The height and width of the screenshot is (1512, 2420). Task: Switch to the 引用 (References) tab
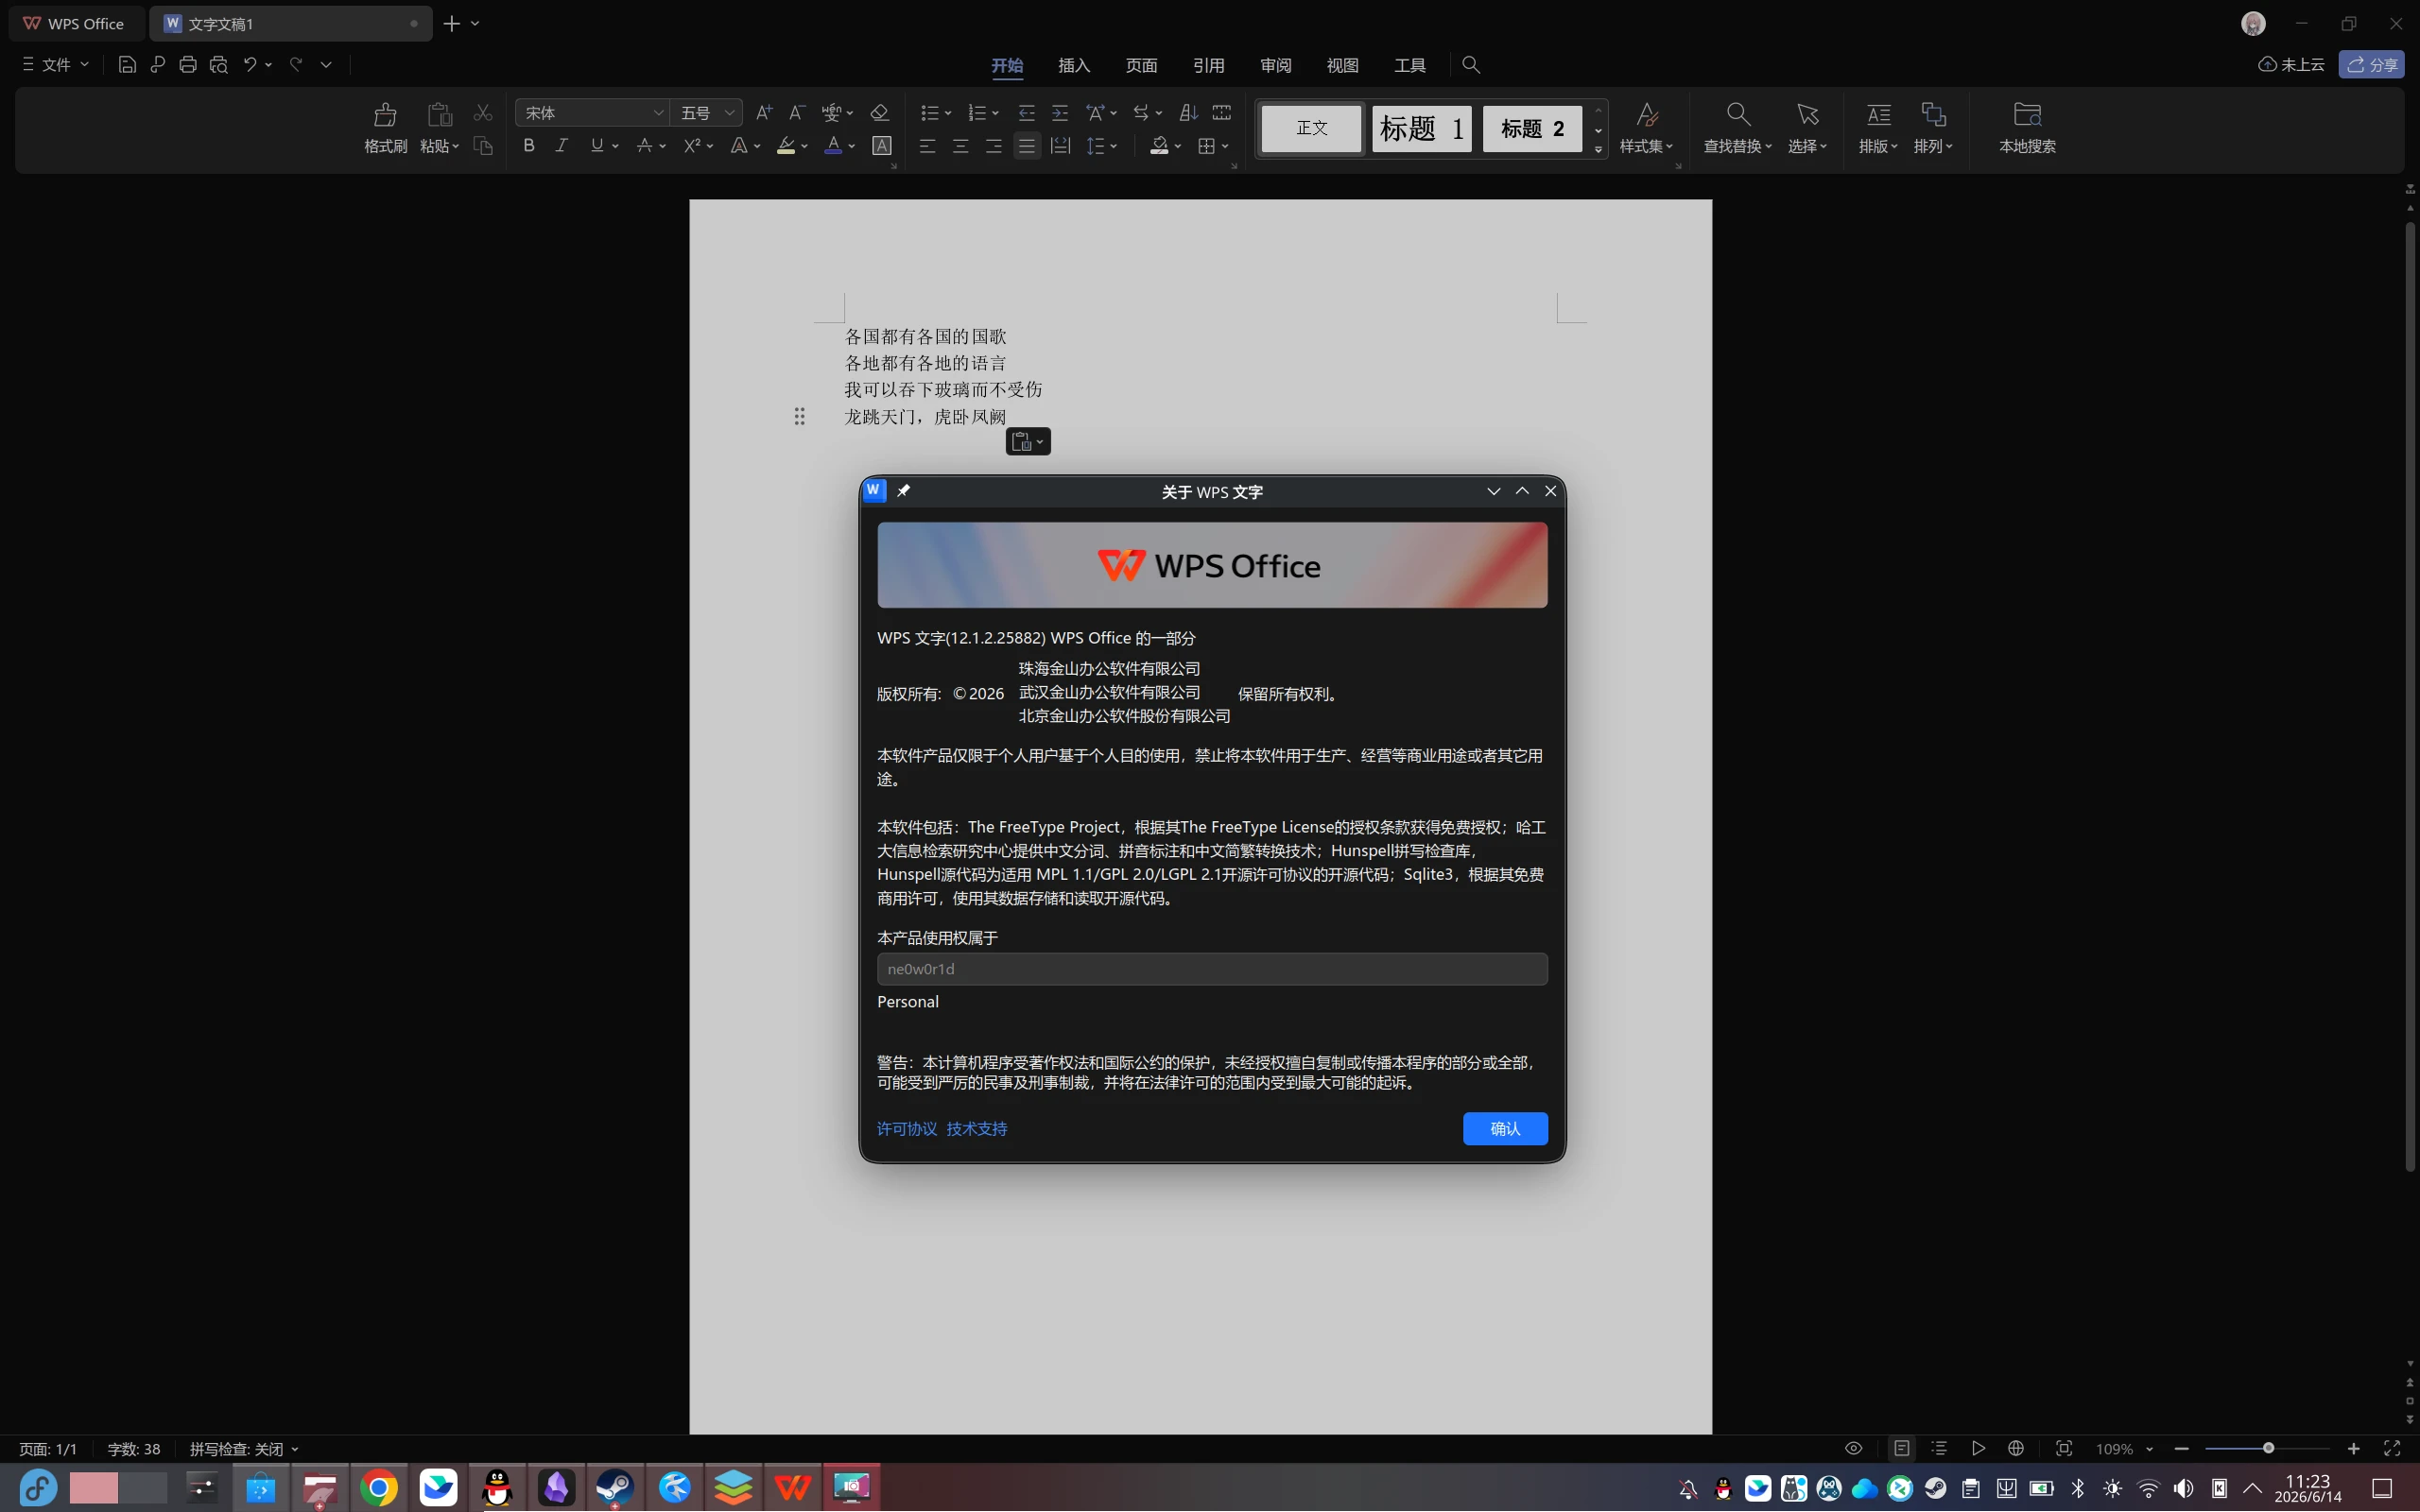[1208, 65]
